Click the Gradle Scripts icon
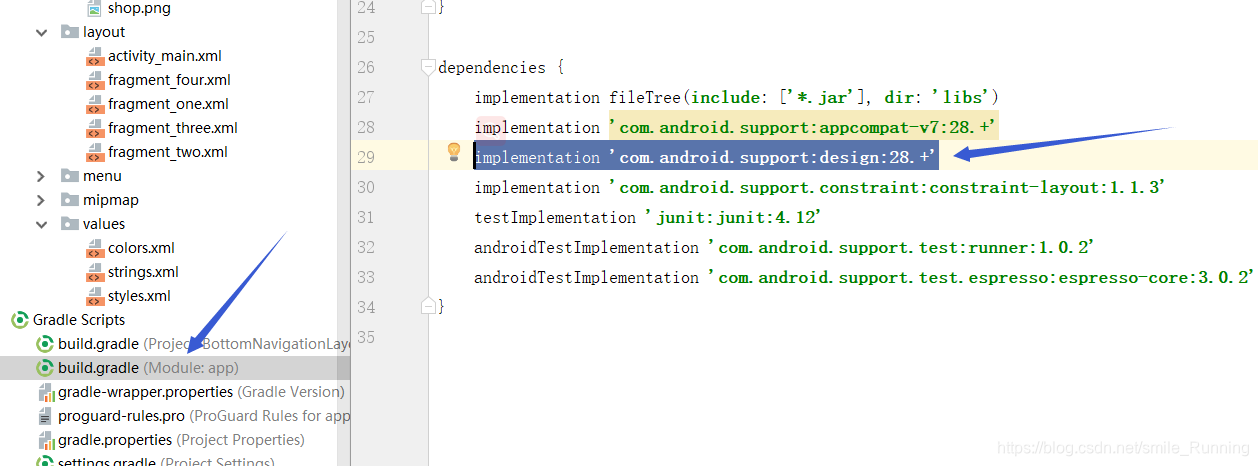This screenshot has height=466, width=1258. [x=19, y=320]
